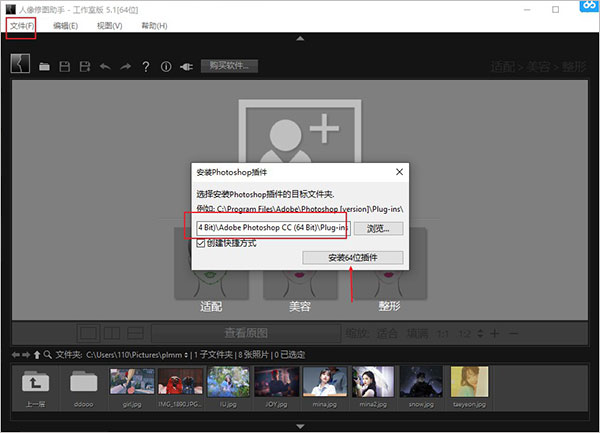The image size is (600, 433).
Task: Click the question mark help icon
Action: [146, 67]
